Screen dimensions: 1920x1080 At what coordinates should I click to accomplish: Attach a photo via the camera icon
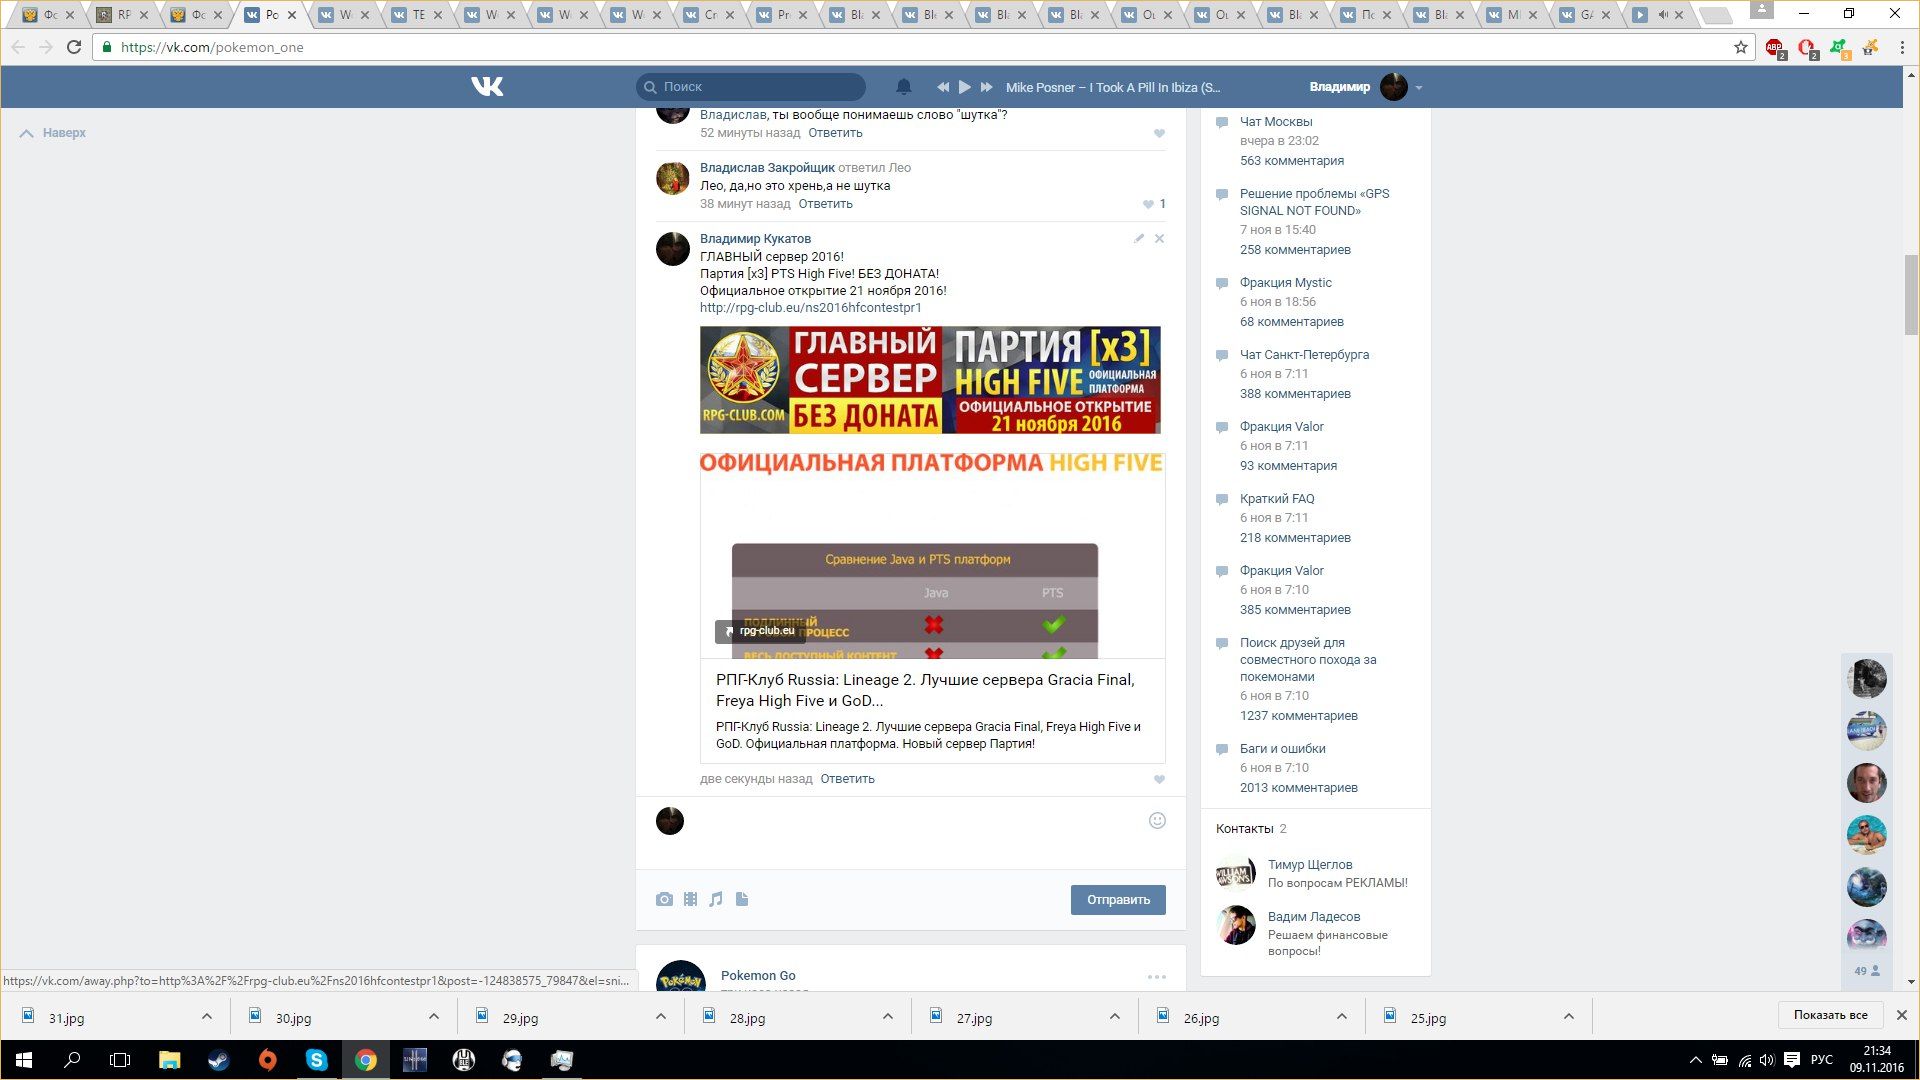[x=664, y=899]
